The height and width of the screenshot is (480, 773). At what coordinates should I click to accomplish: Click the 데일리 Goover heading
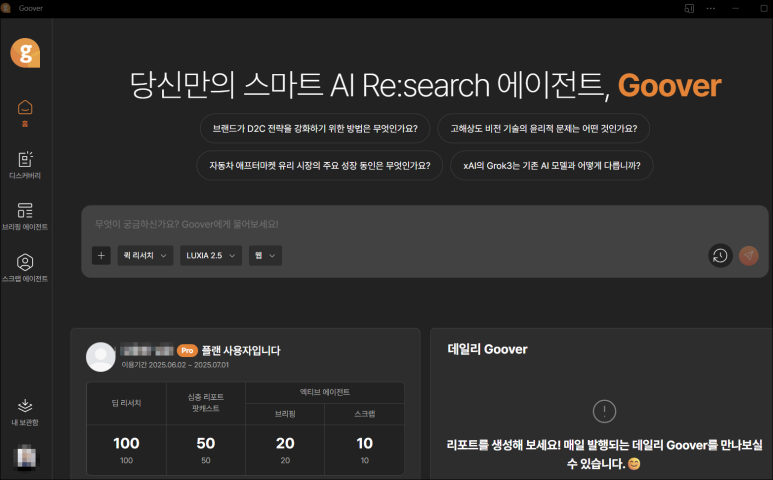click(x=487, y=349)
